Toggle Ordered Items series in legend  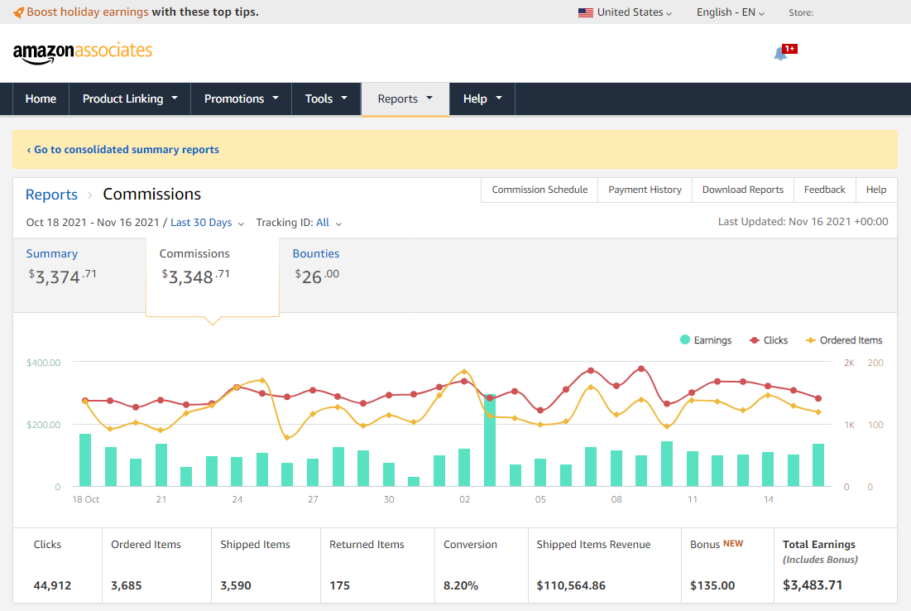click(x=843, y=340)
